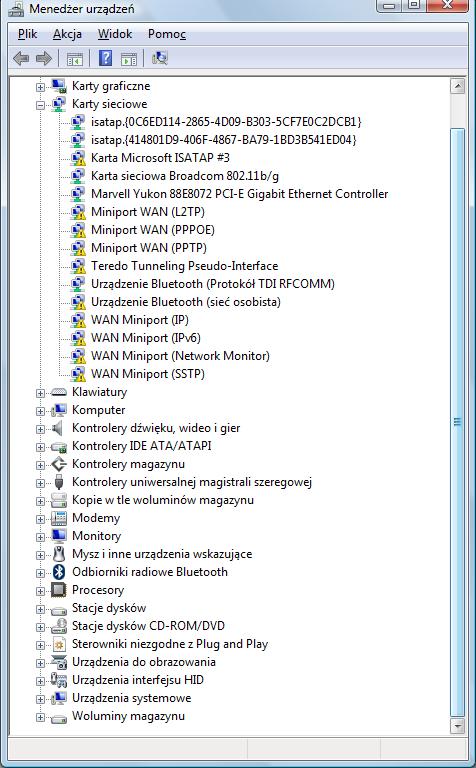
Task: Click the scan for hardware changes icon
Action: (x=160, y=58)
